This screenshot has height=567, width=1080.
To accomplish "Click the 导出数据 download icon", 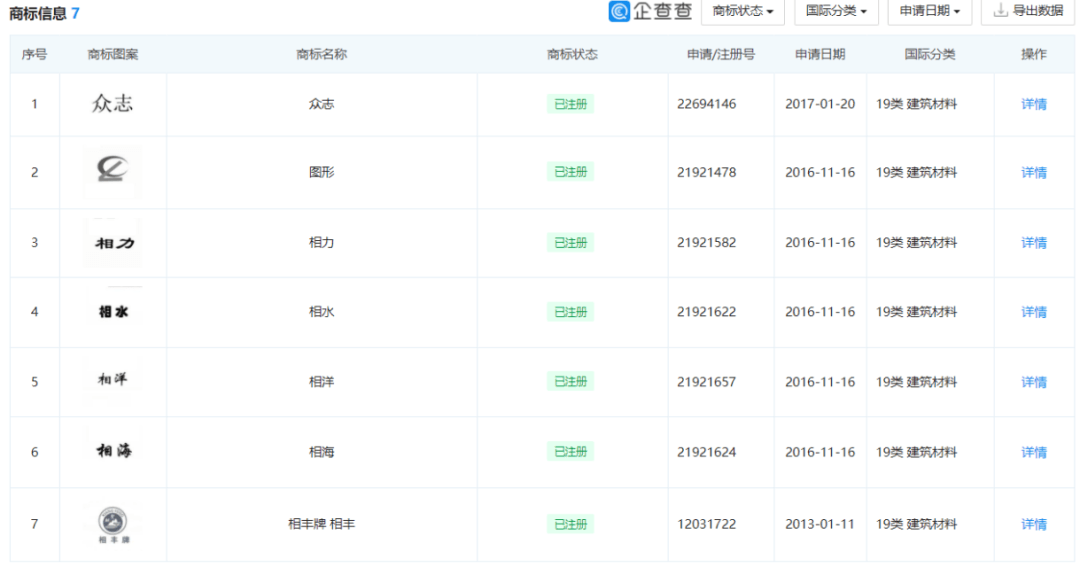I will click(1000, 11).
